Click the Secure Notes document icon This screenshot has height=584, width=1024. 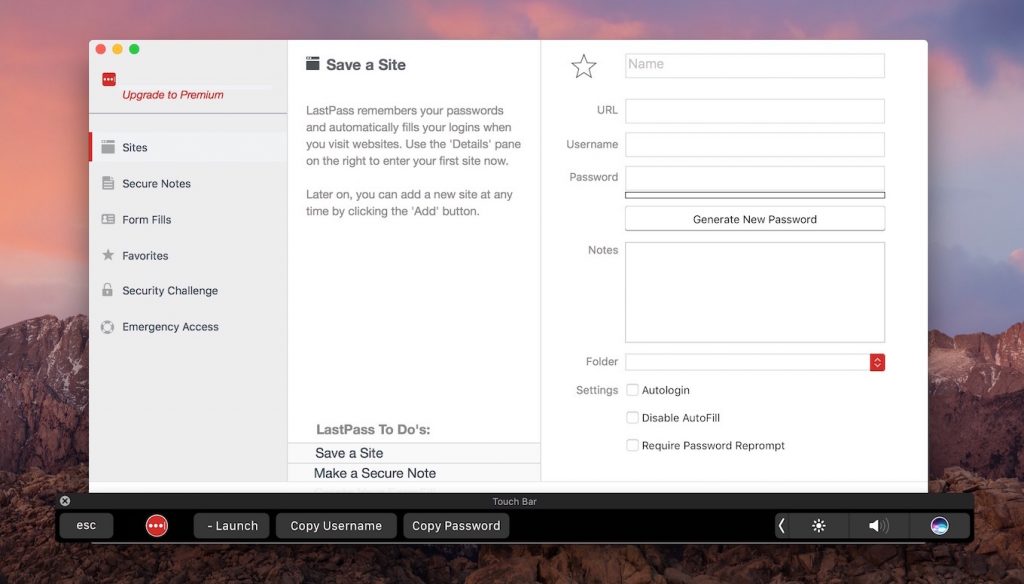108,183
